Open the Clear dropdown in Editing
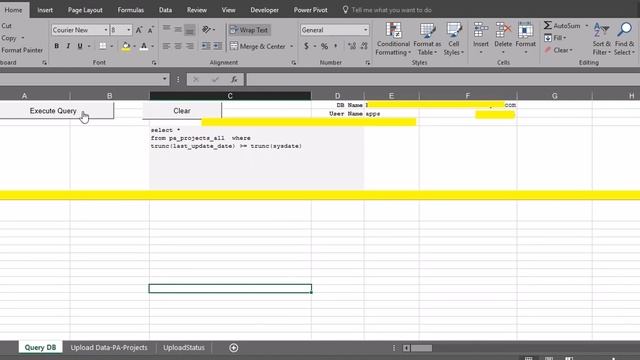Image resolution: width=640 pixels, height=360 pixels. 559,50
